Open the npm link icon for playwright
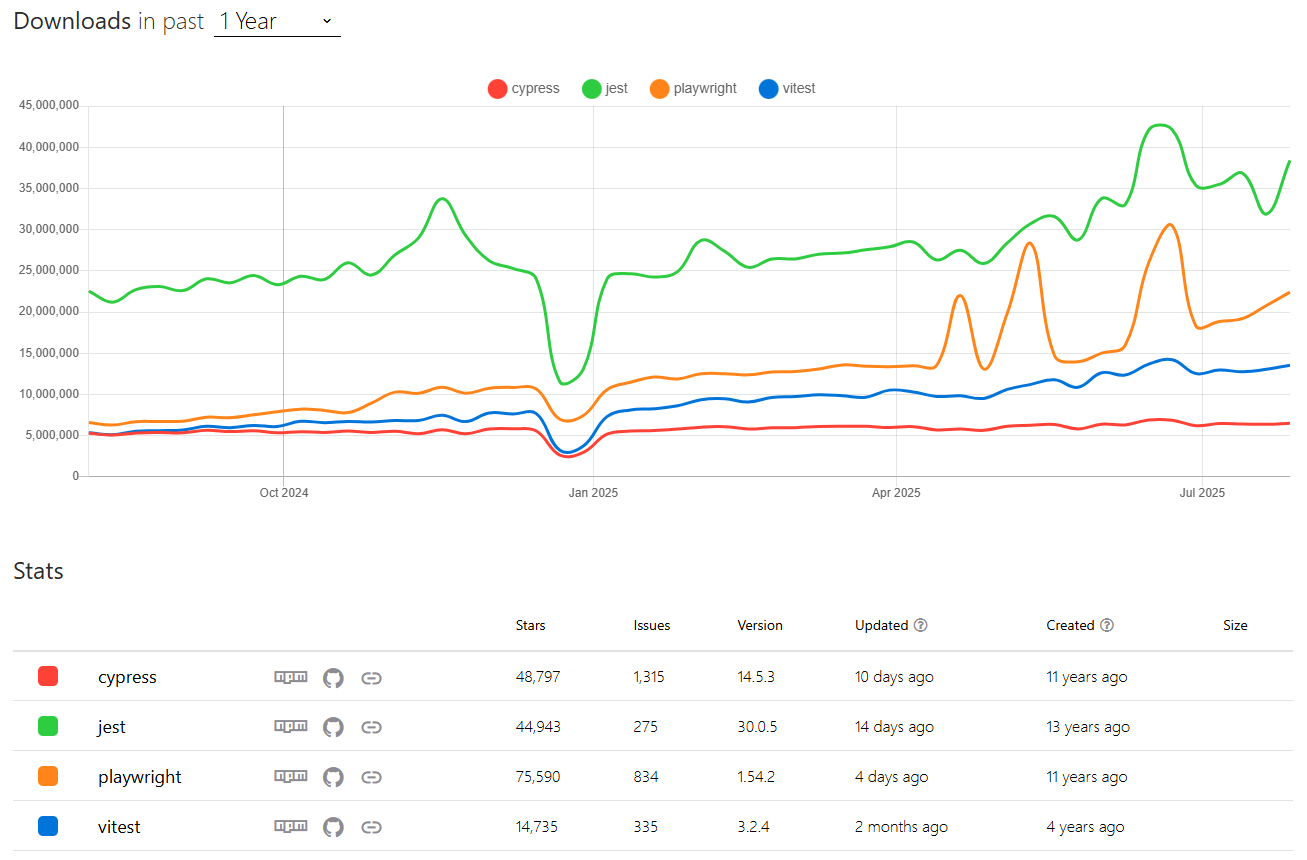Screen dimensions: 1307x860 coord(291,777)
